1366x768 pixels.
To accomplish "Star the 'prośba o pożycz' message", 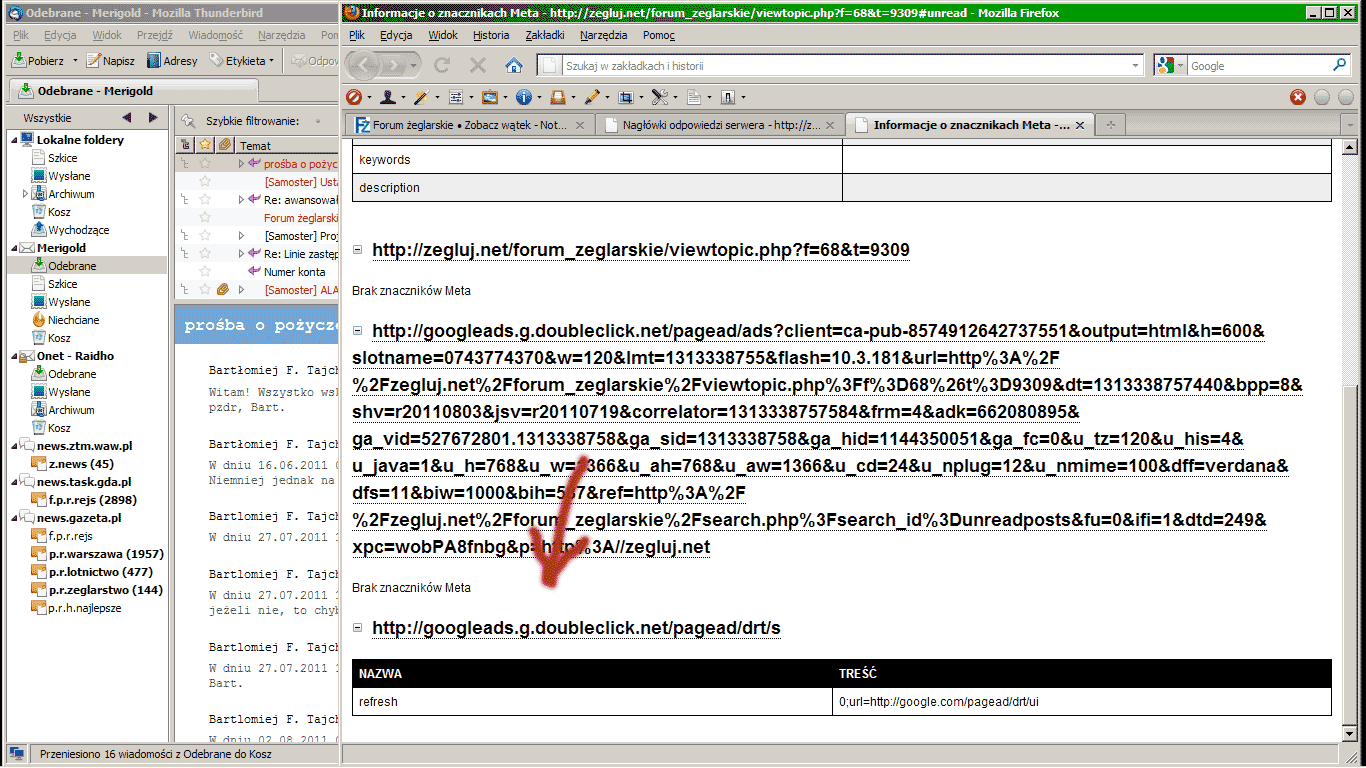I will coord(205,163).
